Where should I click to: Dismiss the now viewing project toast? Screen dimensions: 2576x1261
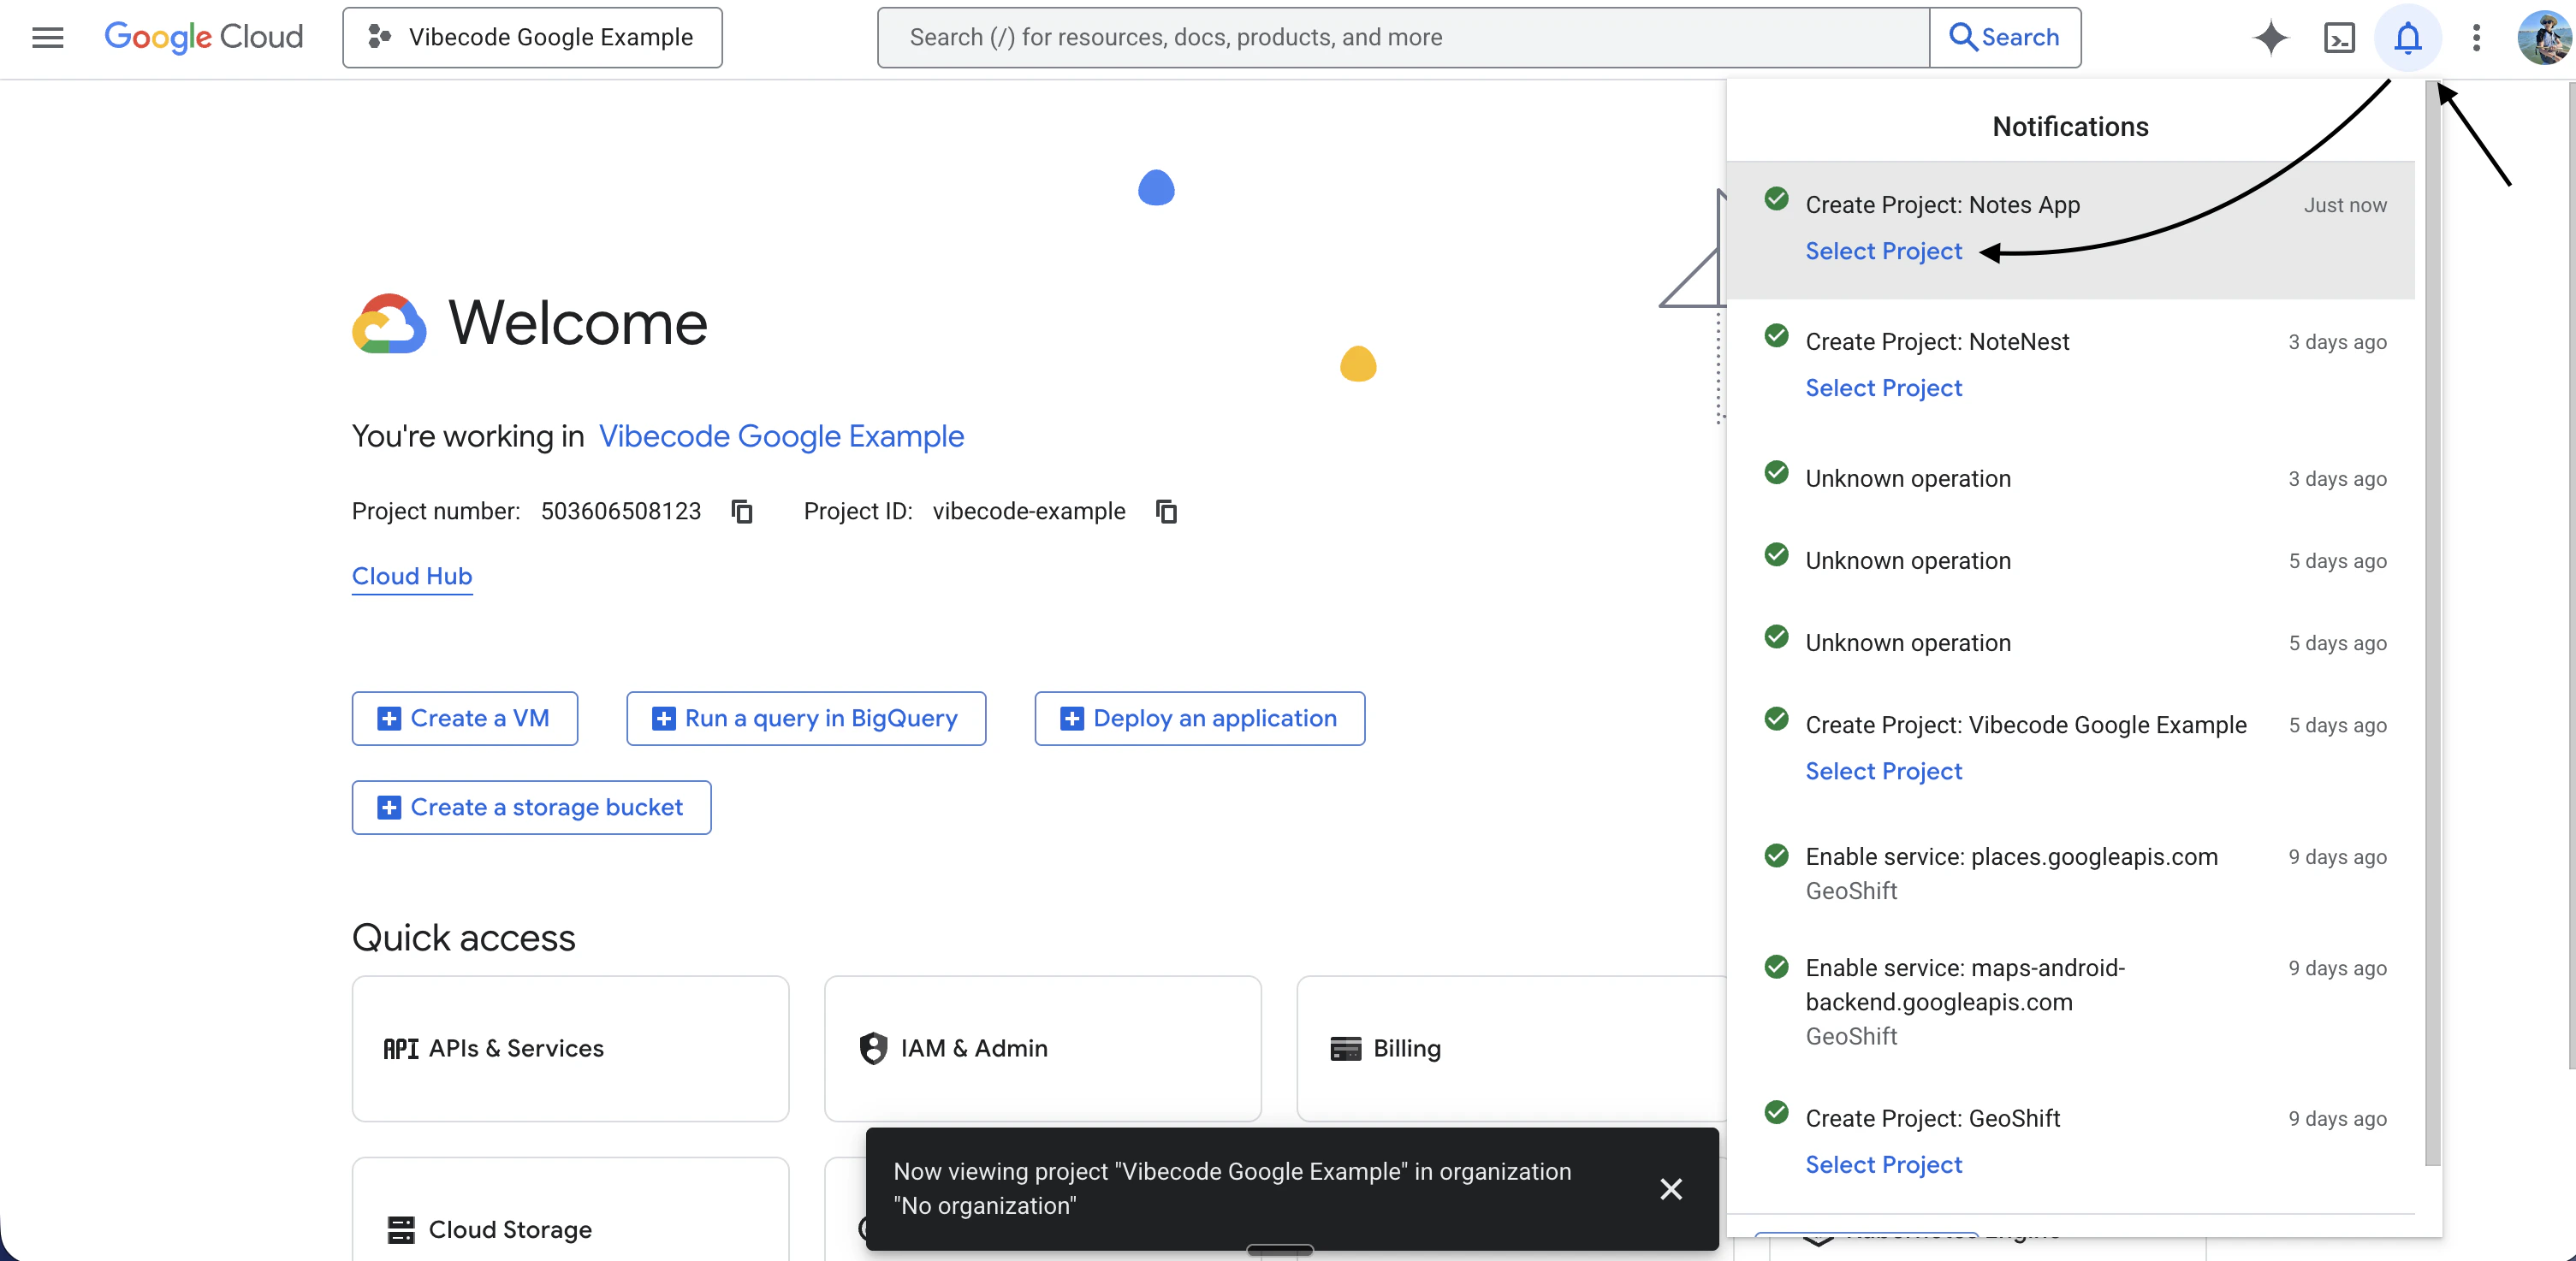(1670, 1189)
